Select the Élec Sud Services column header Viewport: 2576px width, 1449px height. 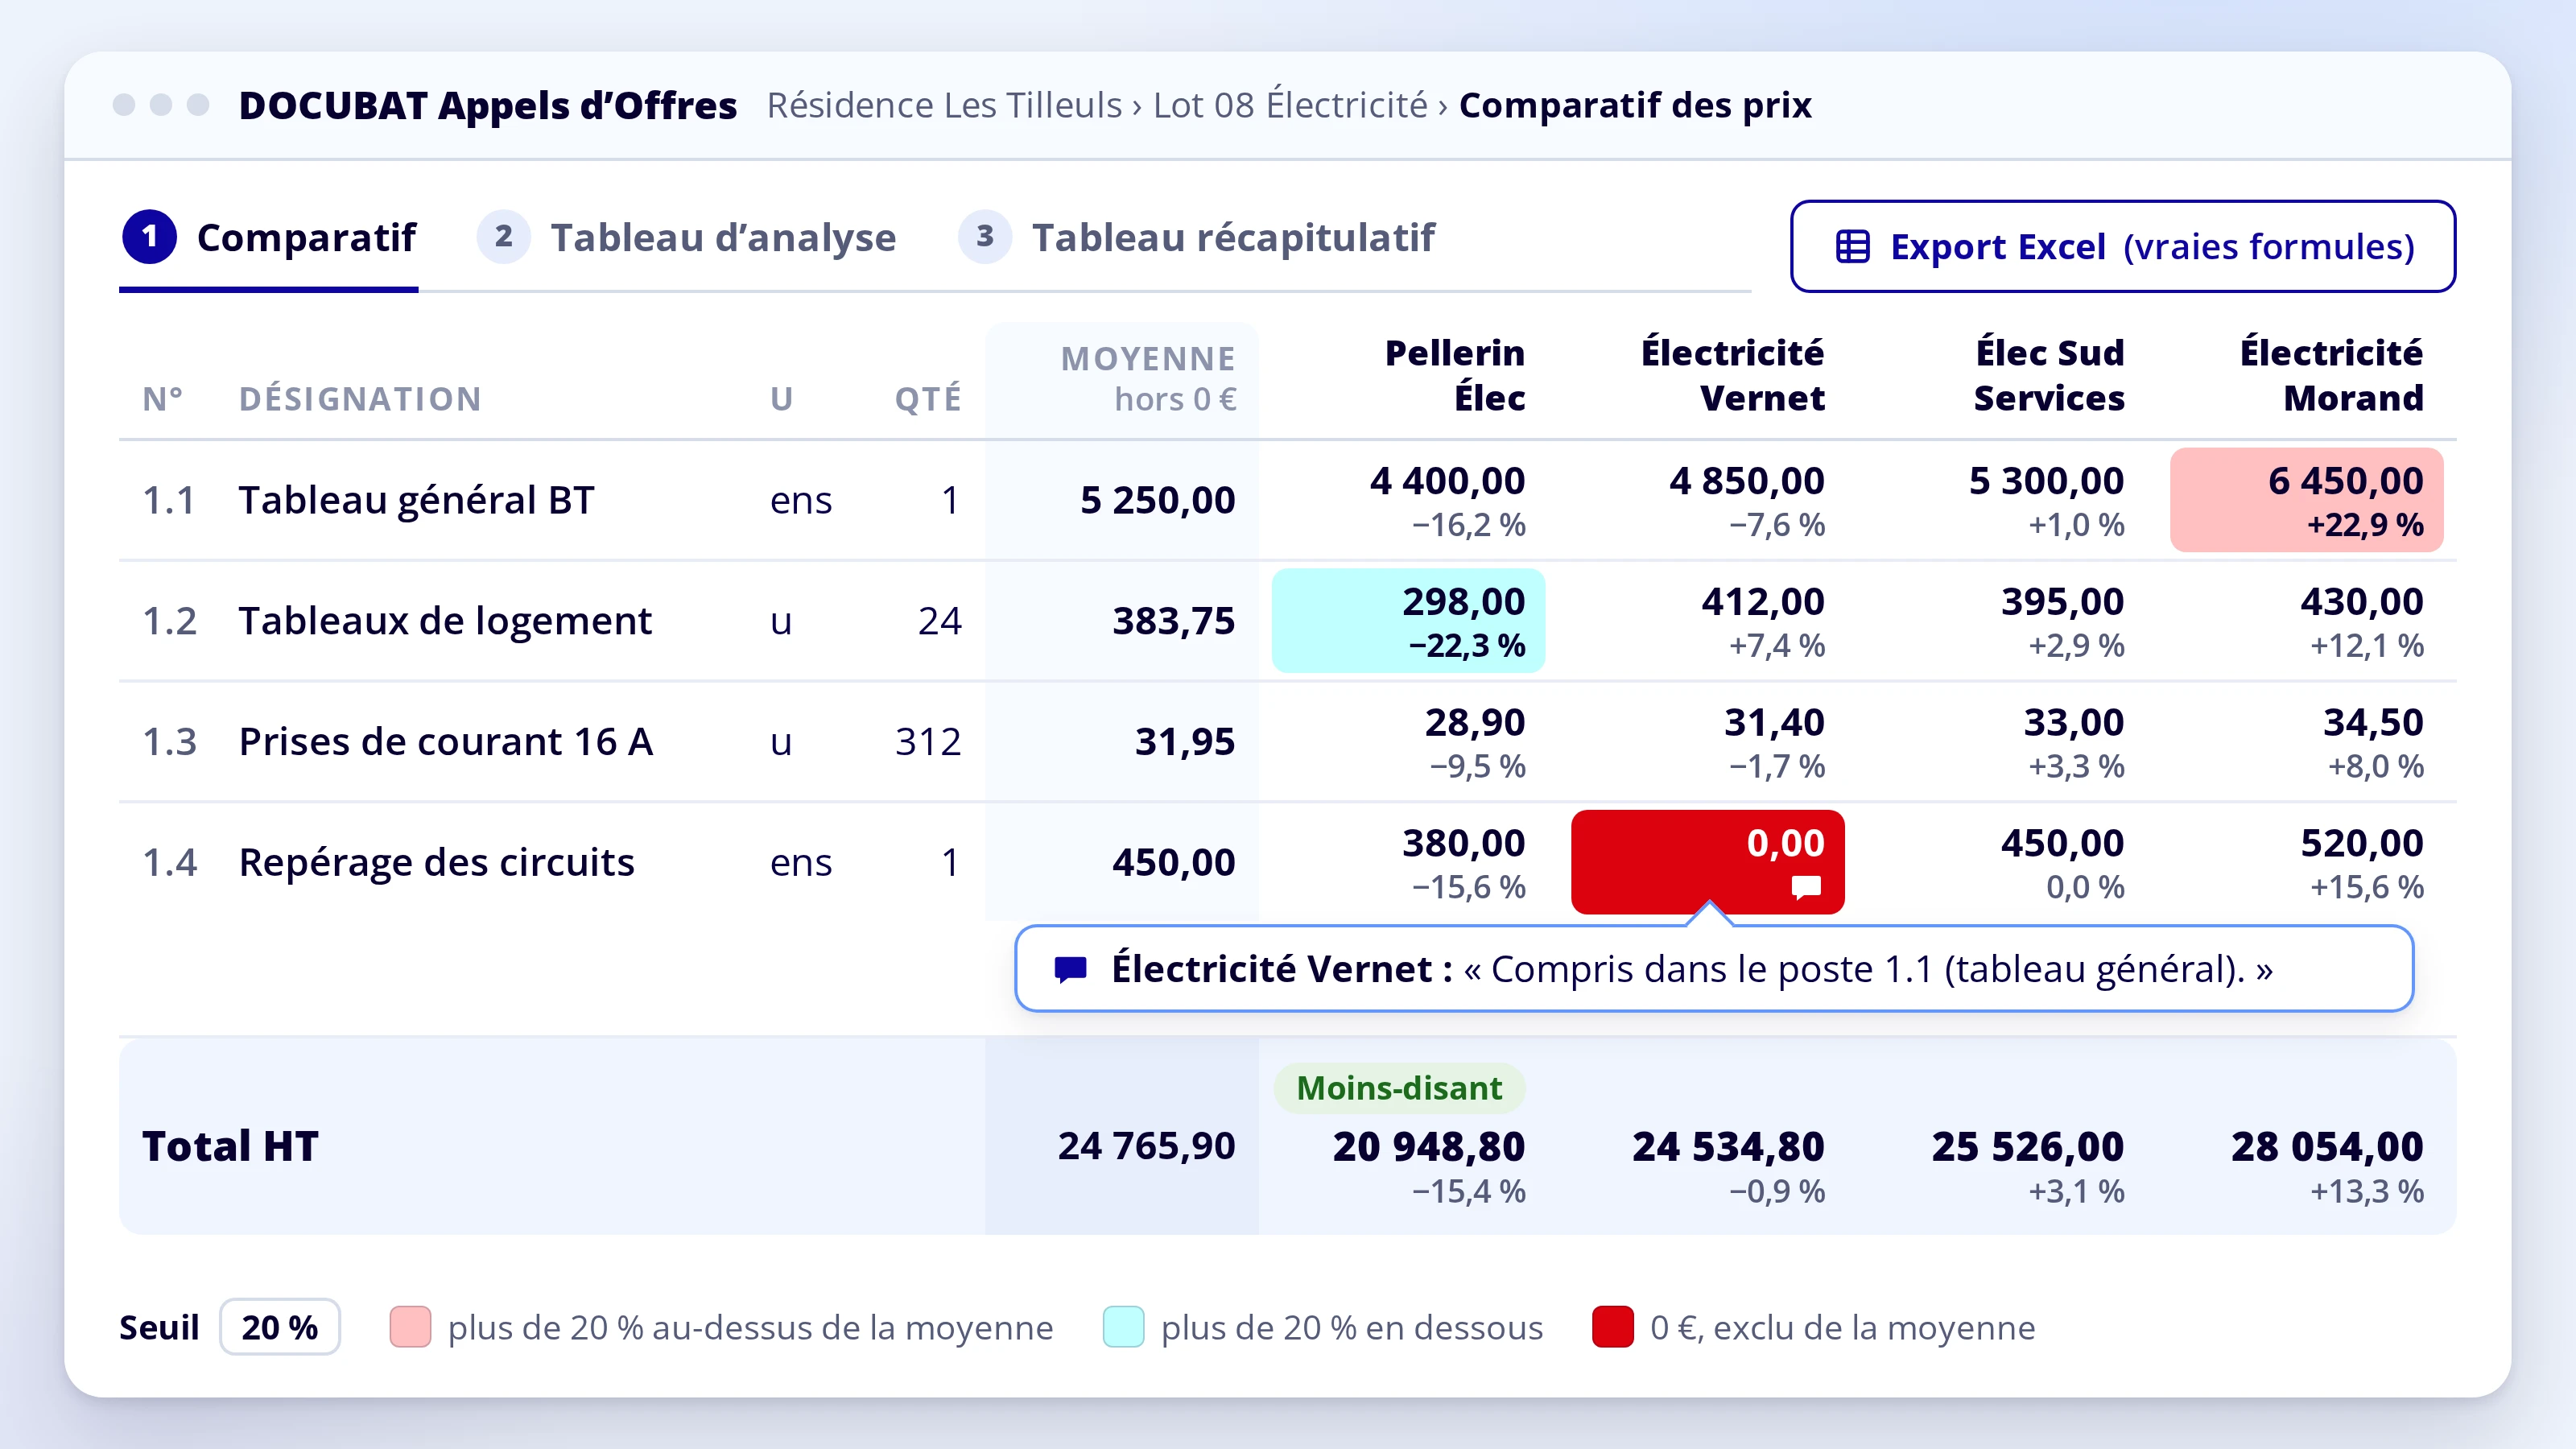[2049, 375]
